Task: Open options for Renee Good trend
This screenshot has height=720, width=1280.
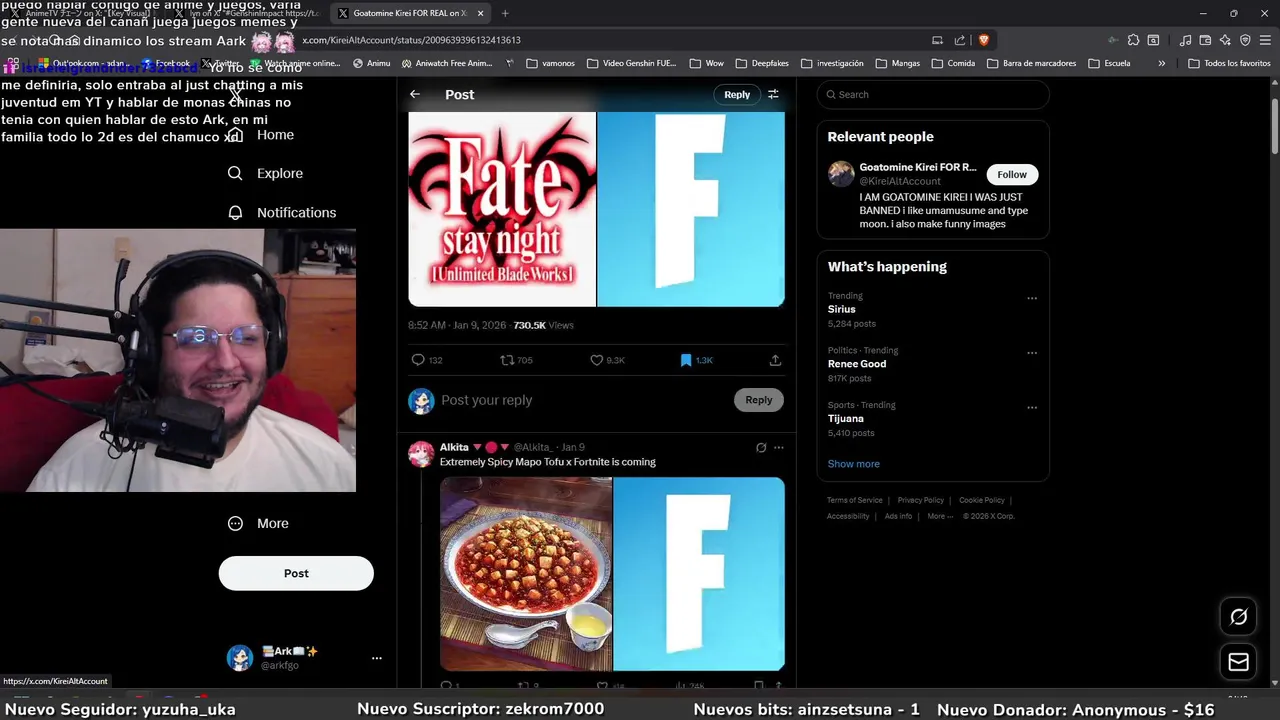Action: (x=1032, y=353)
